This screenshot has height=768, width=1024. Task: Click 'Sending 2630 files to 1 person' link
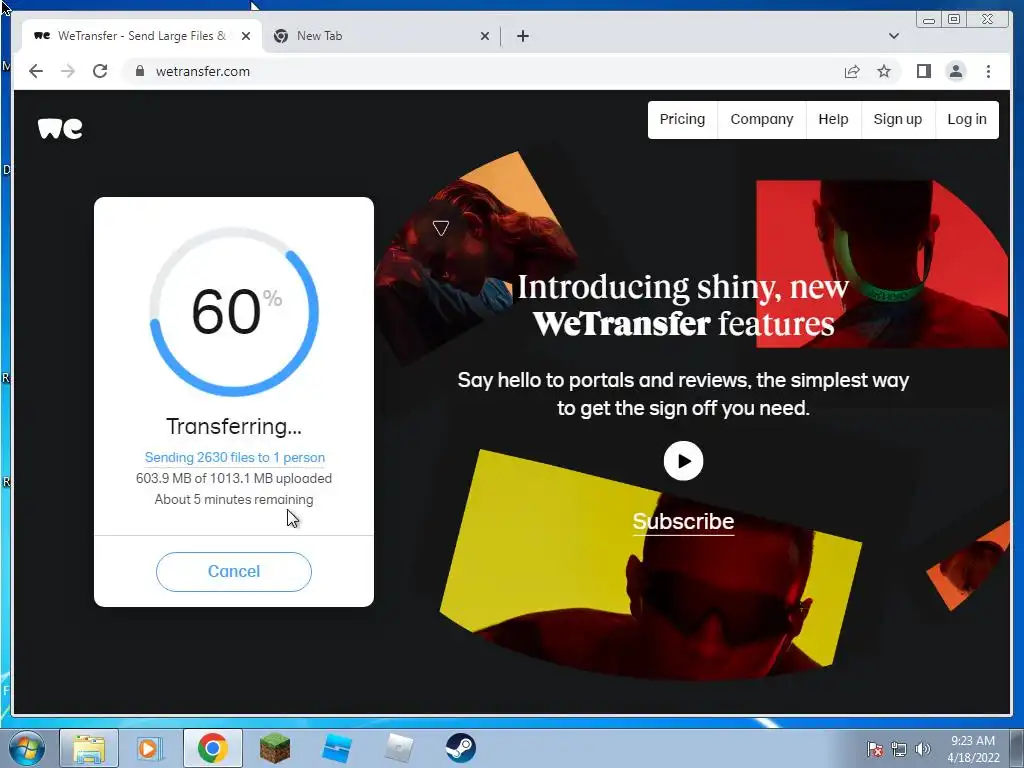pyautogui.click(x=234, y=457)
